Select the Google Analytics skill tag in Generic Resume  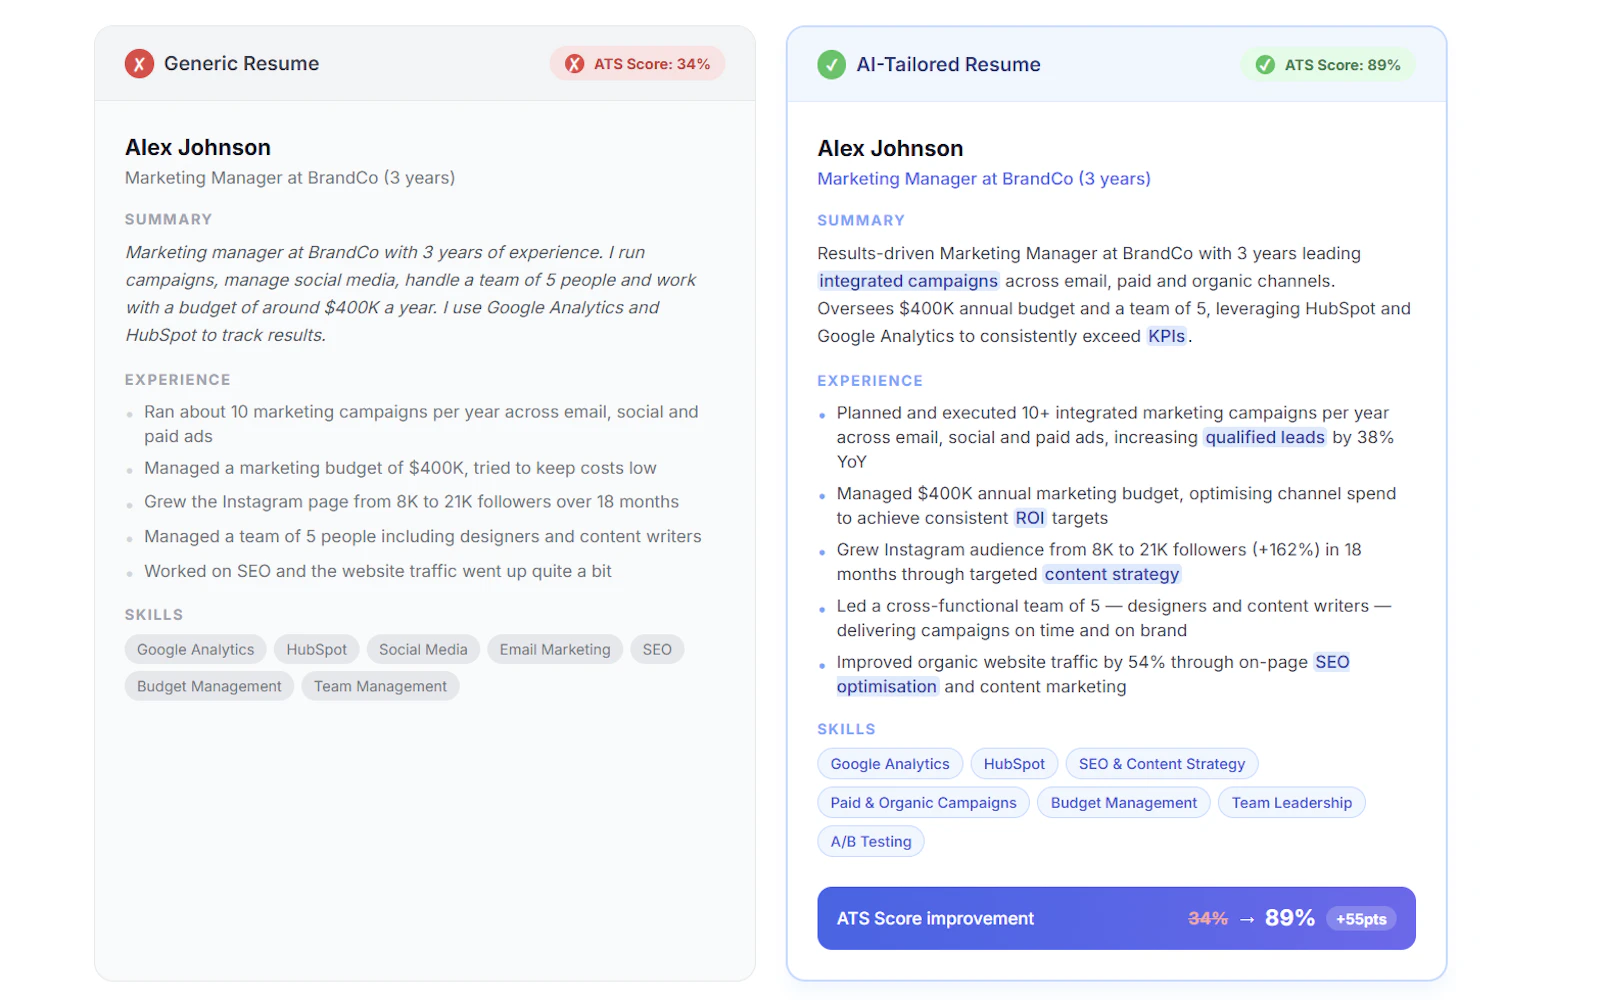click(195, 650)
